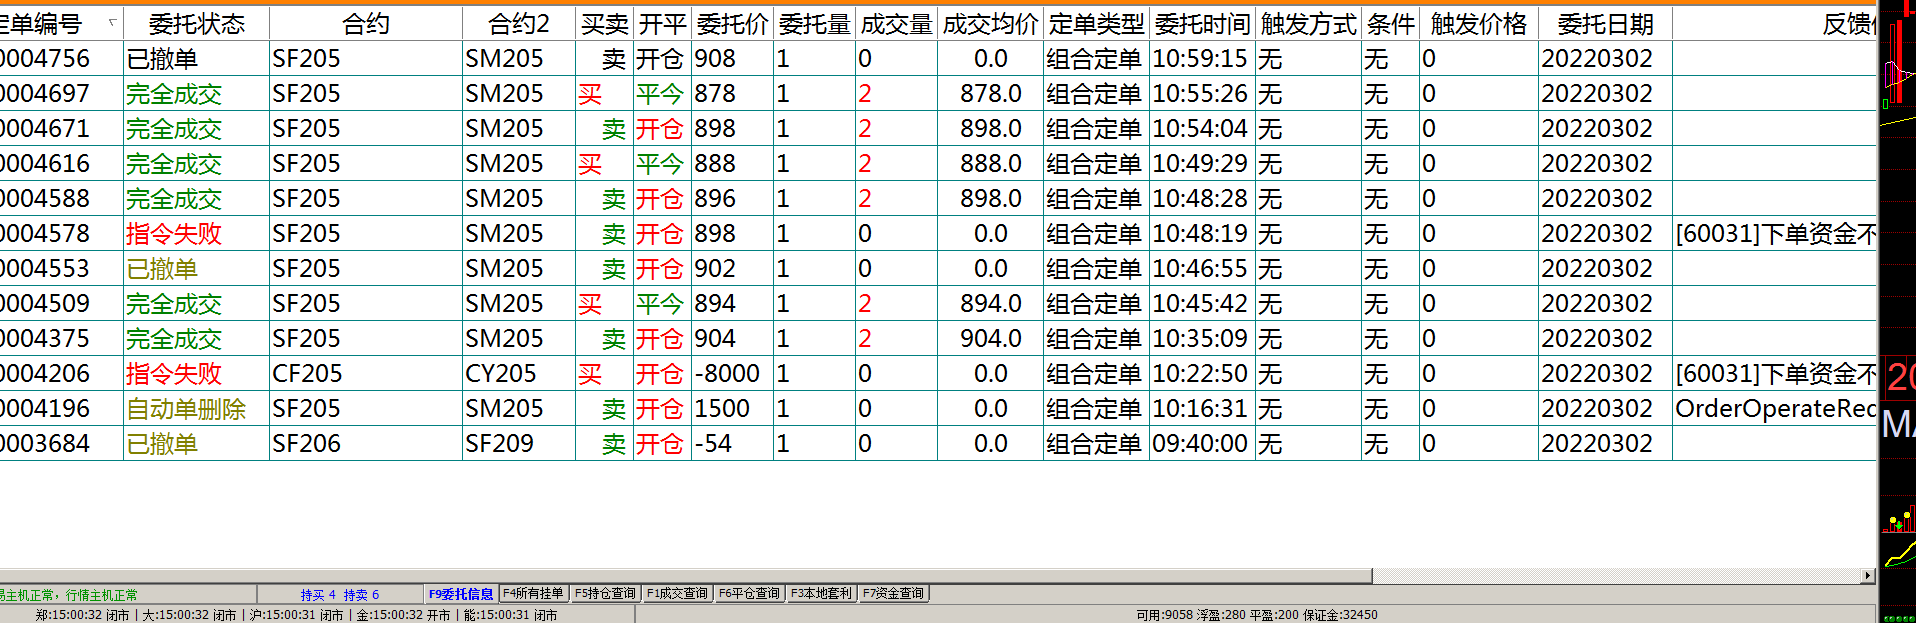The height and width of the screenshot is (623, 1916).
Task: Click the 自动单删除 status cell
Action: click(x=186, y=409)
